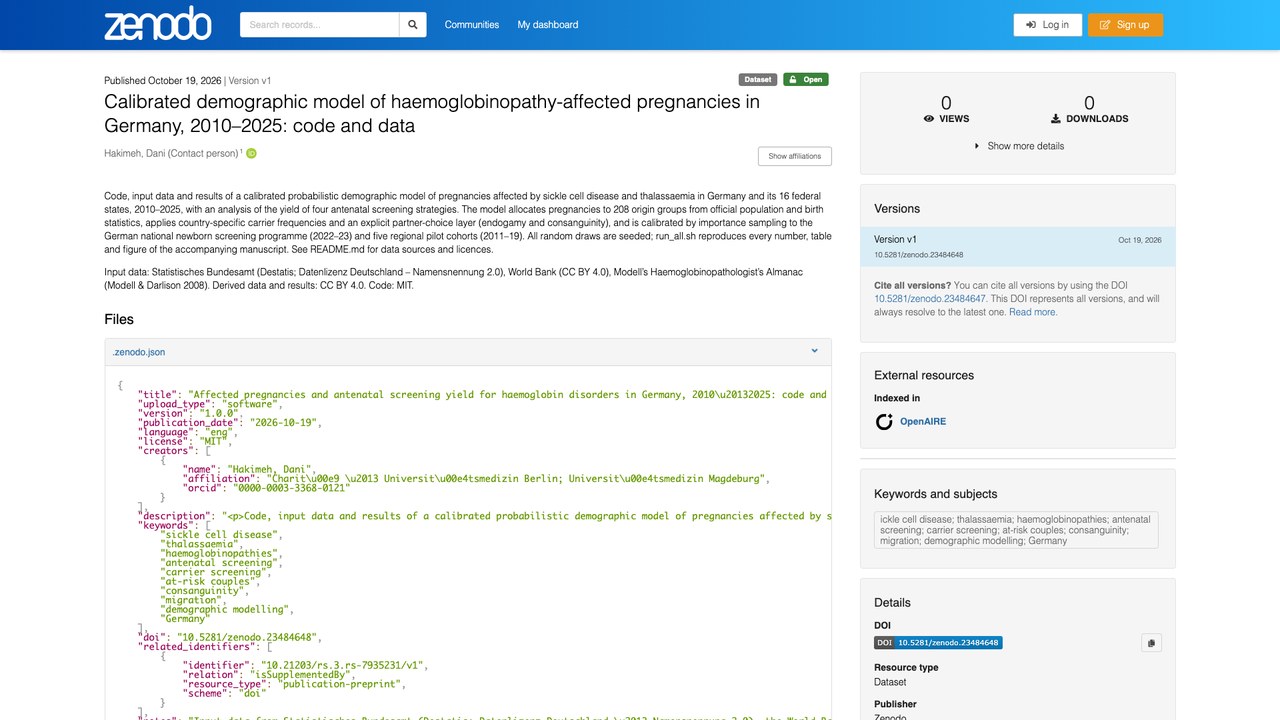Open the .zenodo.json file link
Viewport: 1280px width, 720px height.
(x=139, y=352)
